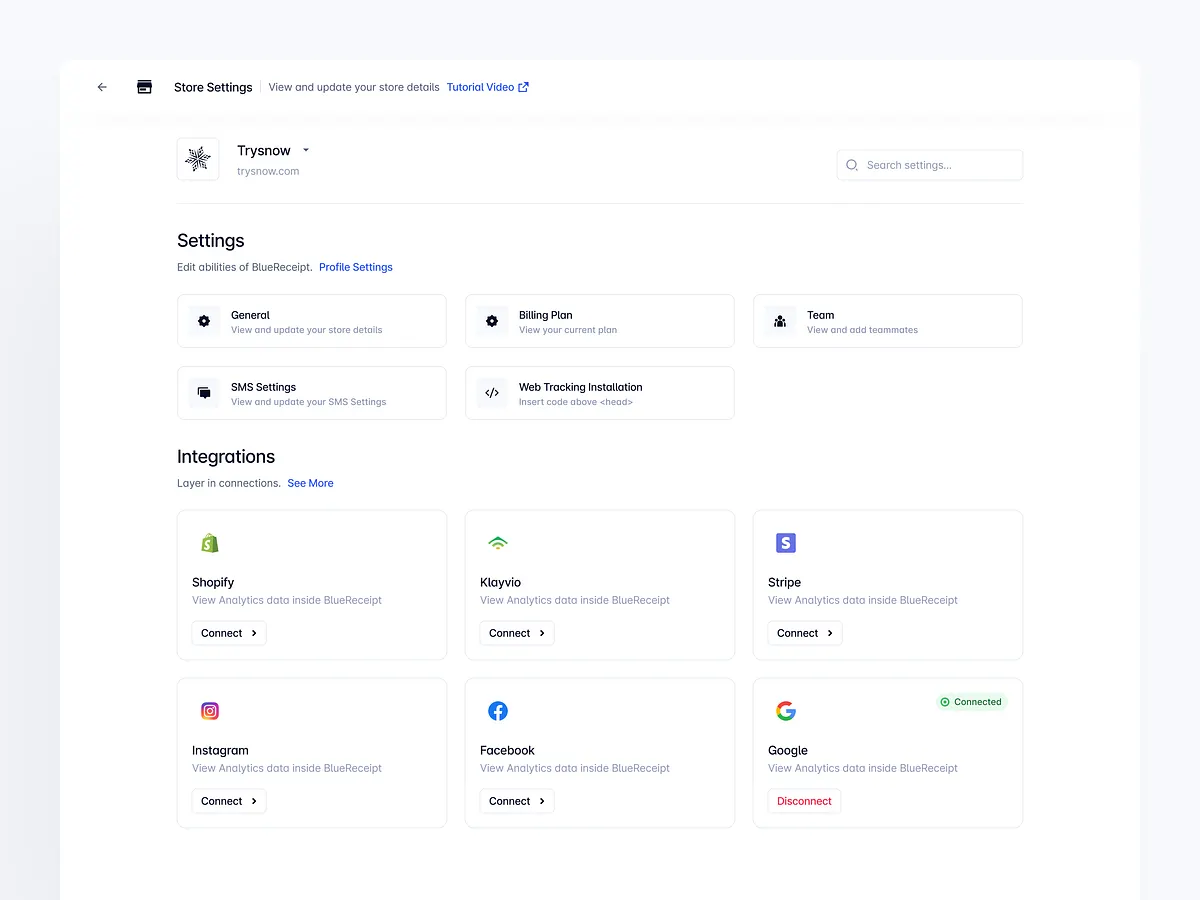Click the Google logo icon

(x=786, y=711)
